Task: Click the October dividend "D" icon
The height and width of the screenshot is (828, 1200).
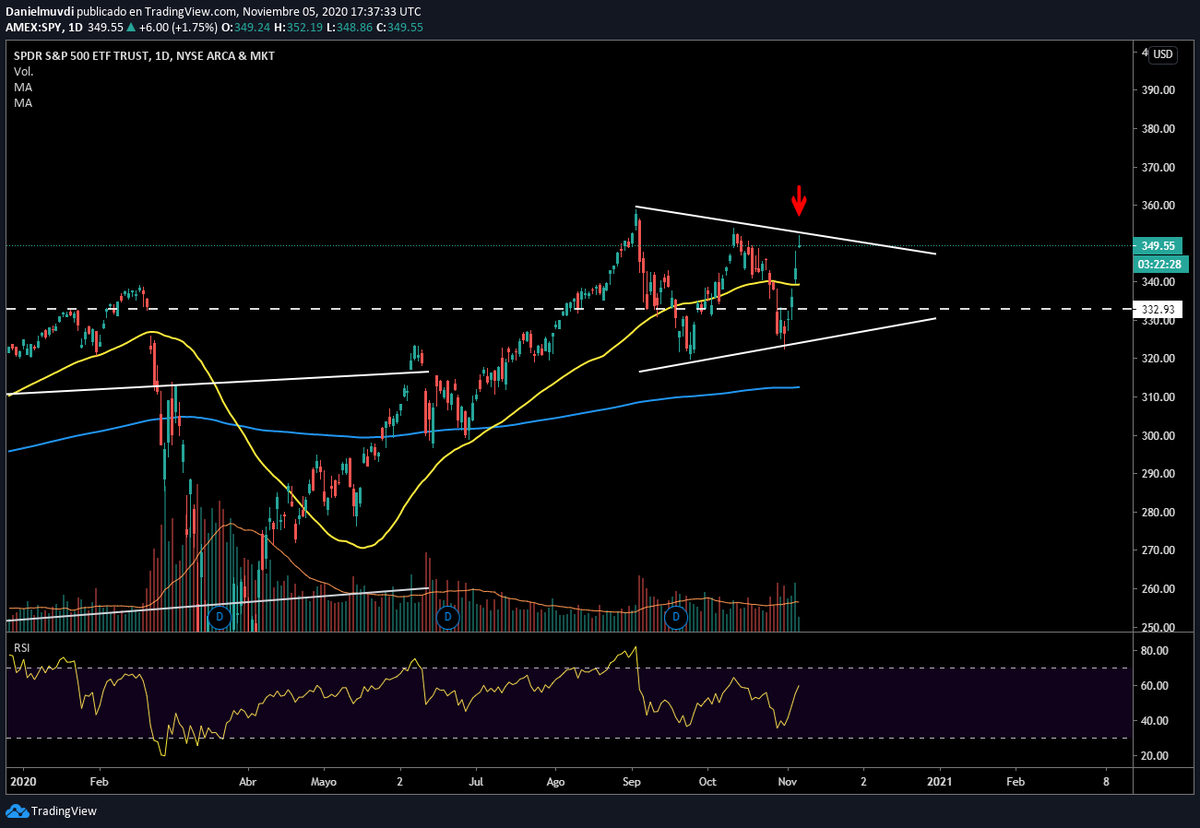Action: (x=676, y=617)
